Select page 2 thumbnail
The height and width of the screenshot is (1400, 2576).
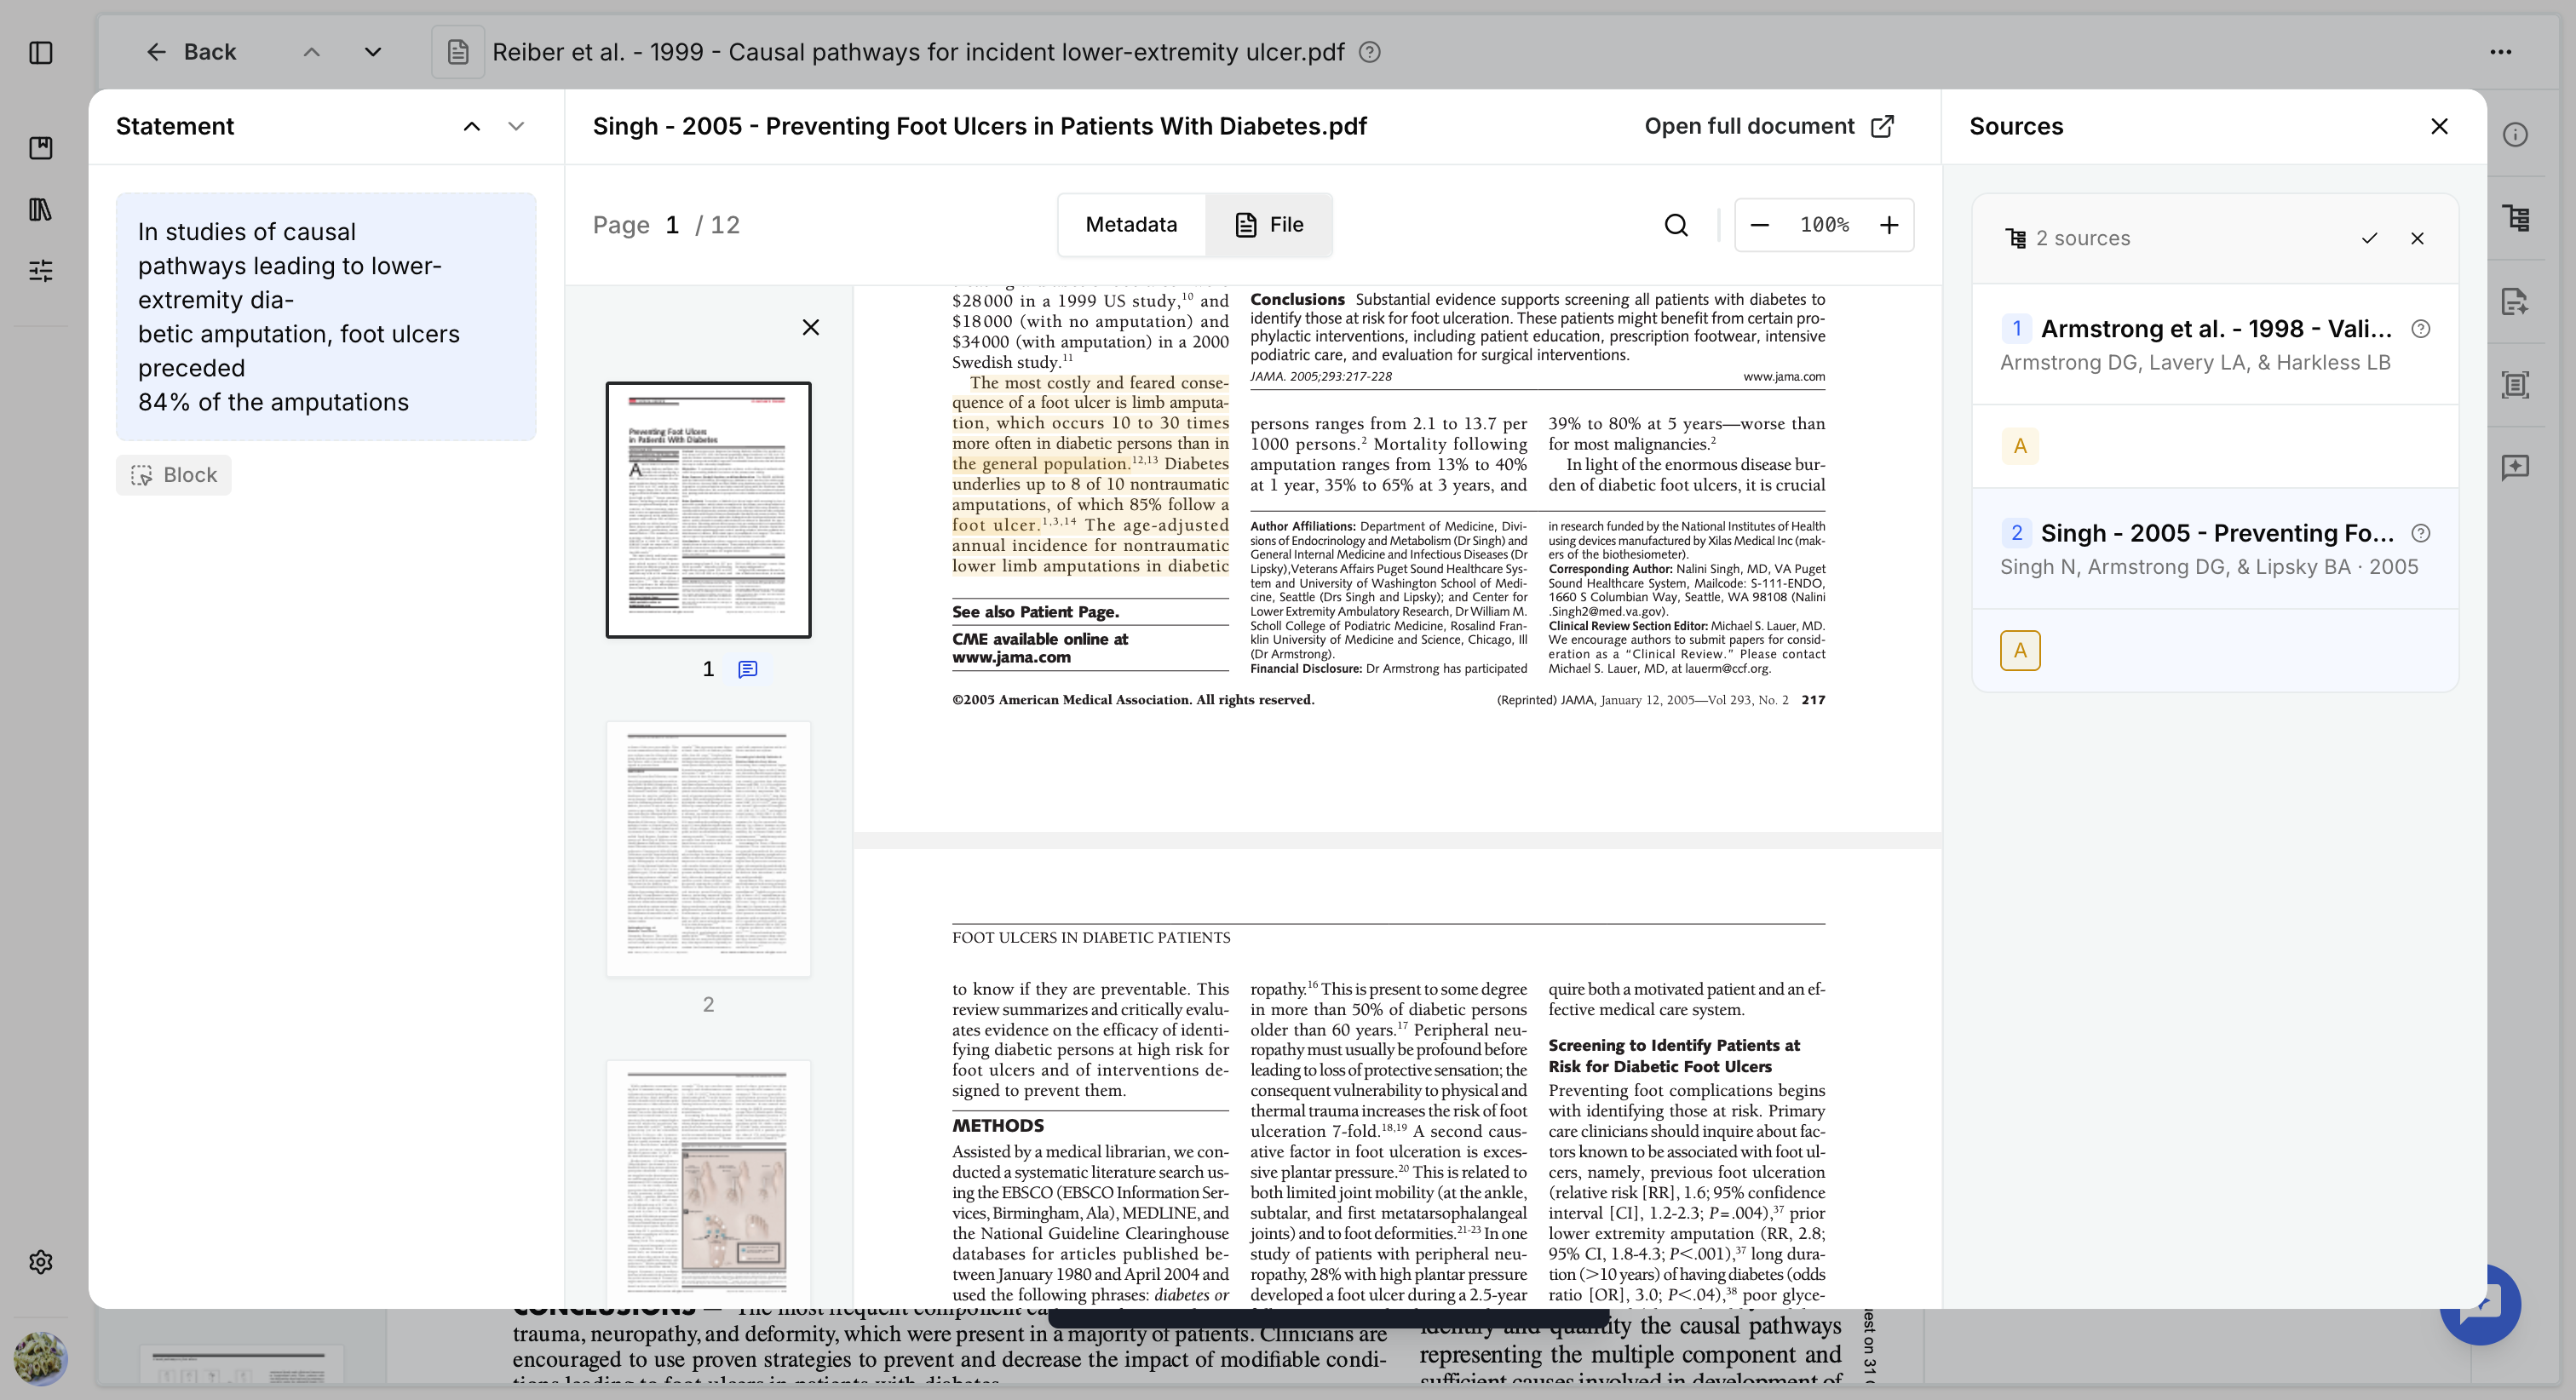pyautogui.click(x=708, y=849)
